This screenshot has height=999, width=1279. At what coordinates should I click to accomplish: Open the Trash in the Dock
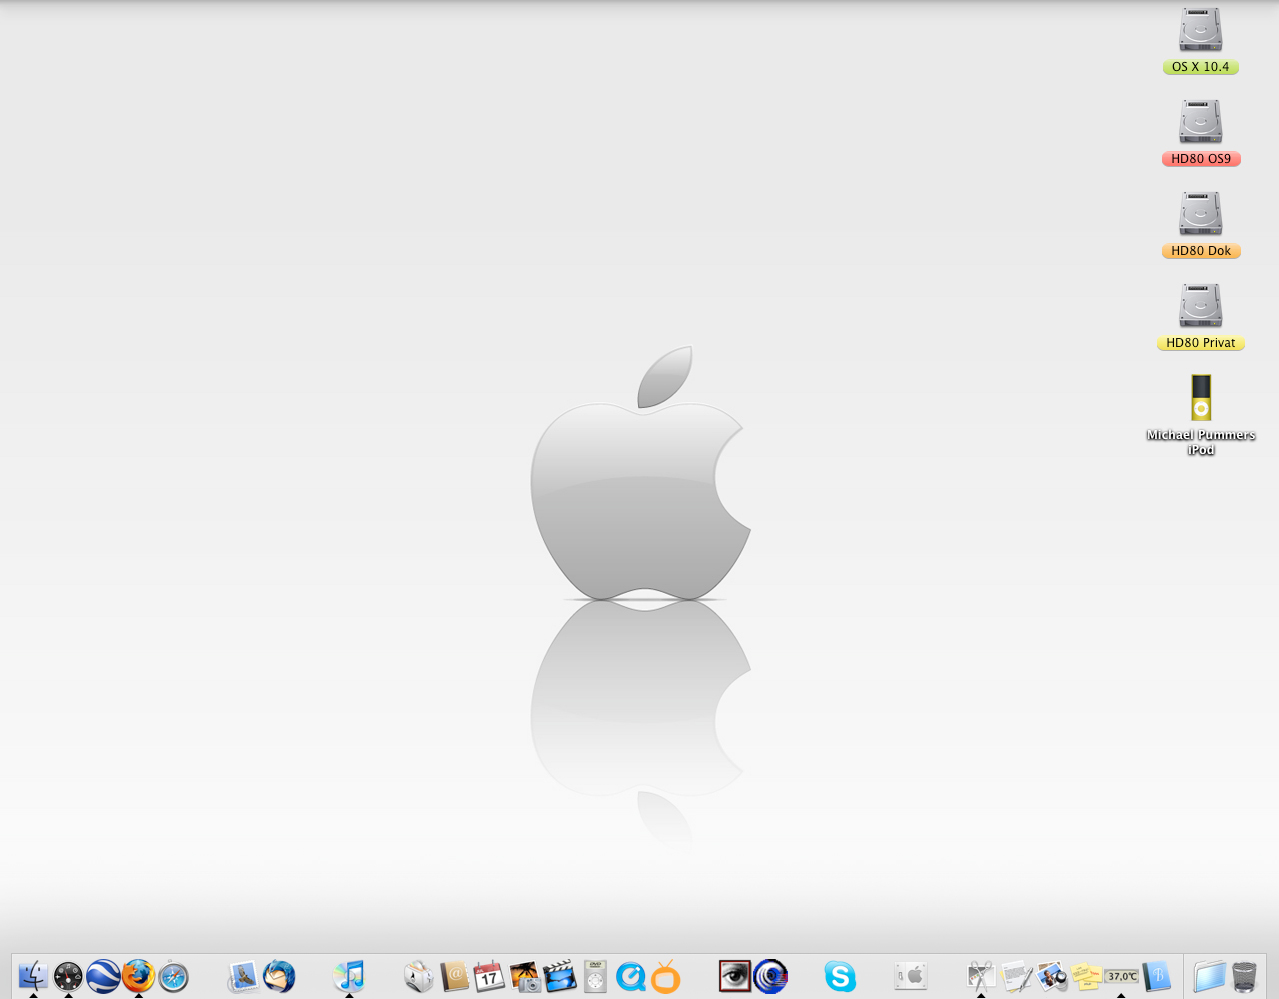click(1244, 976)
